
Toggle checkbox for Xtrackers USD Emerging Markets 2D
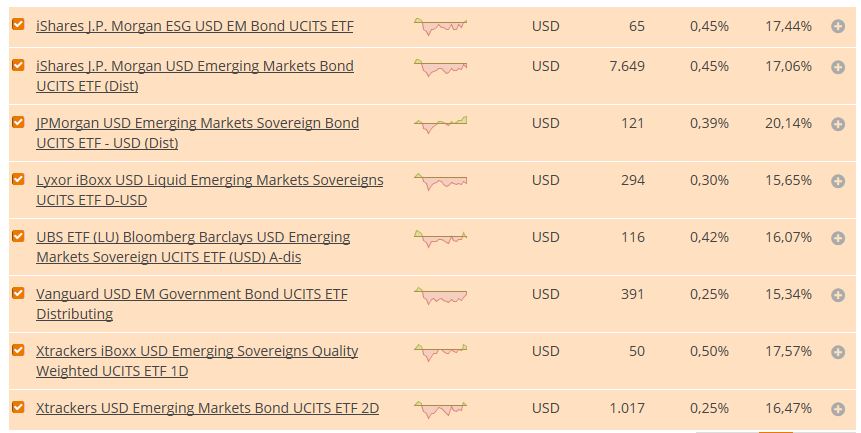(18, 408)
